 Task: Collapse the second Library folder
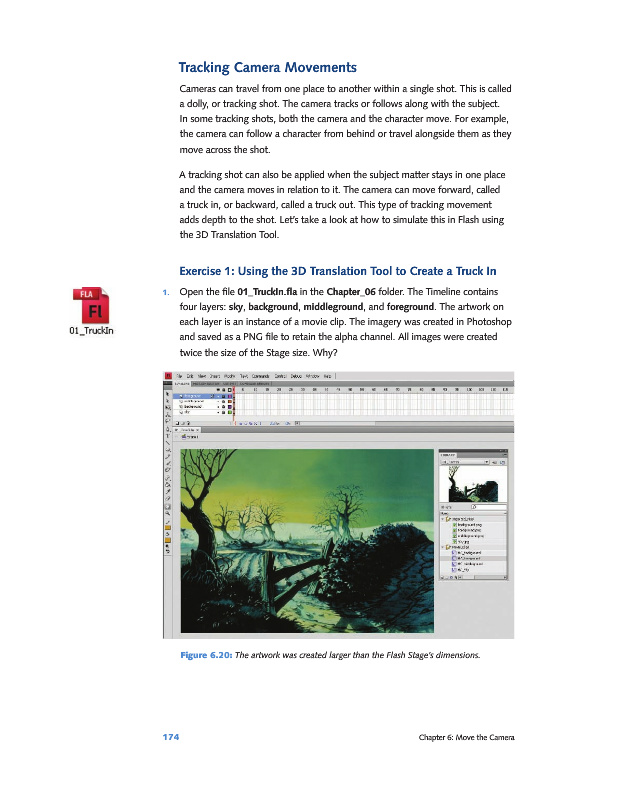(444, 547)
